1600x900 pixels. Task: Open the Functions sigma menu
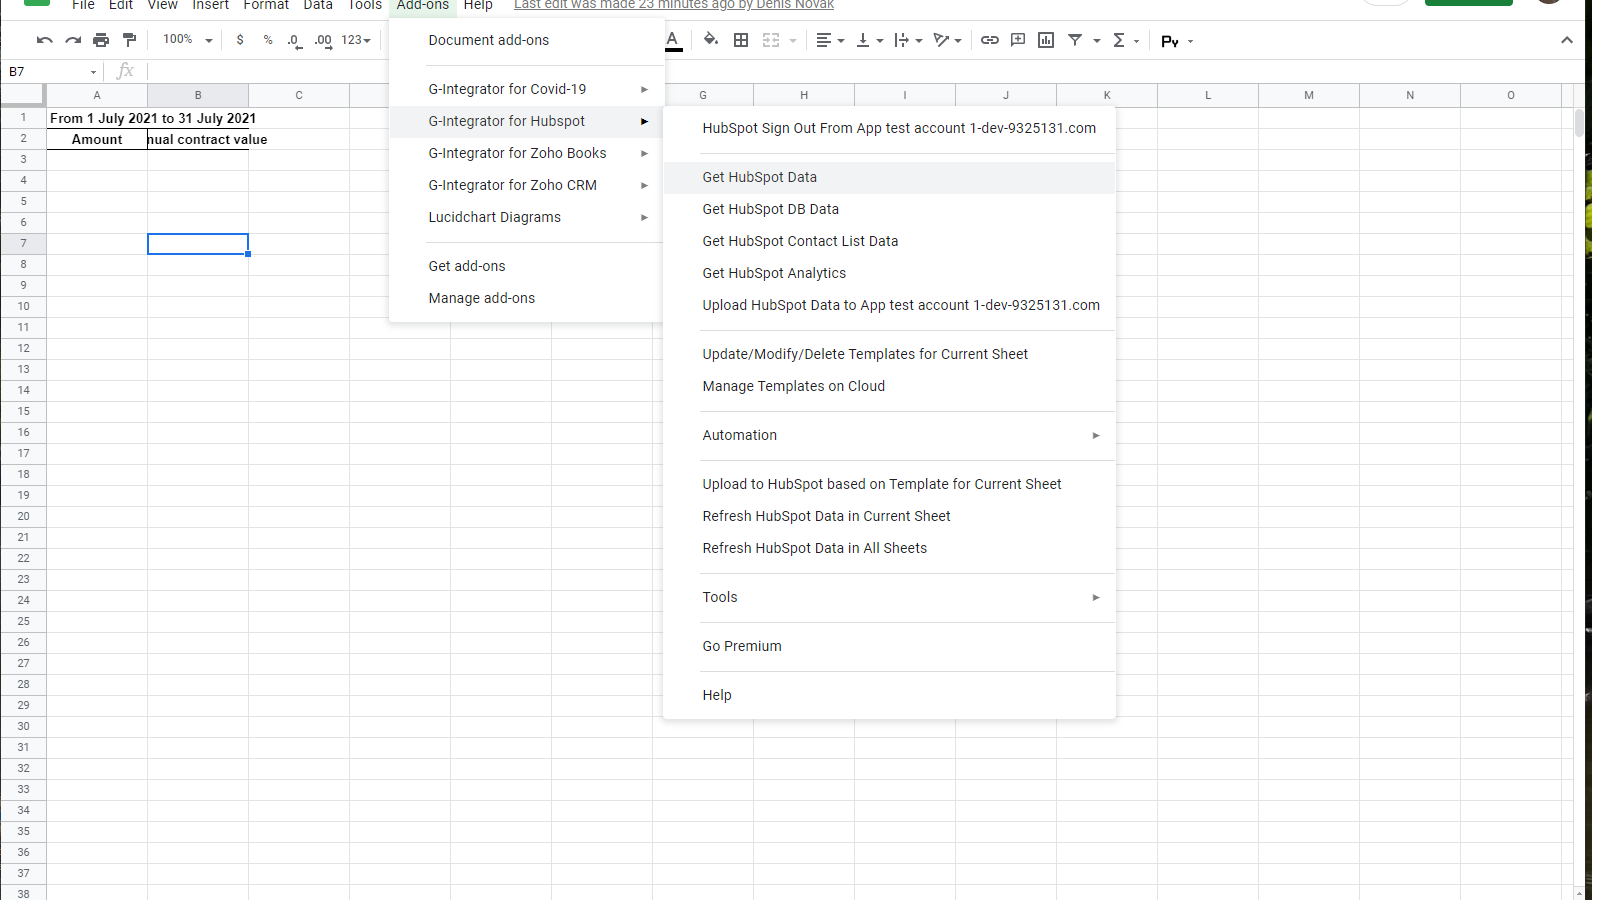pyautogui.click(x=1125, y=40)
